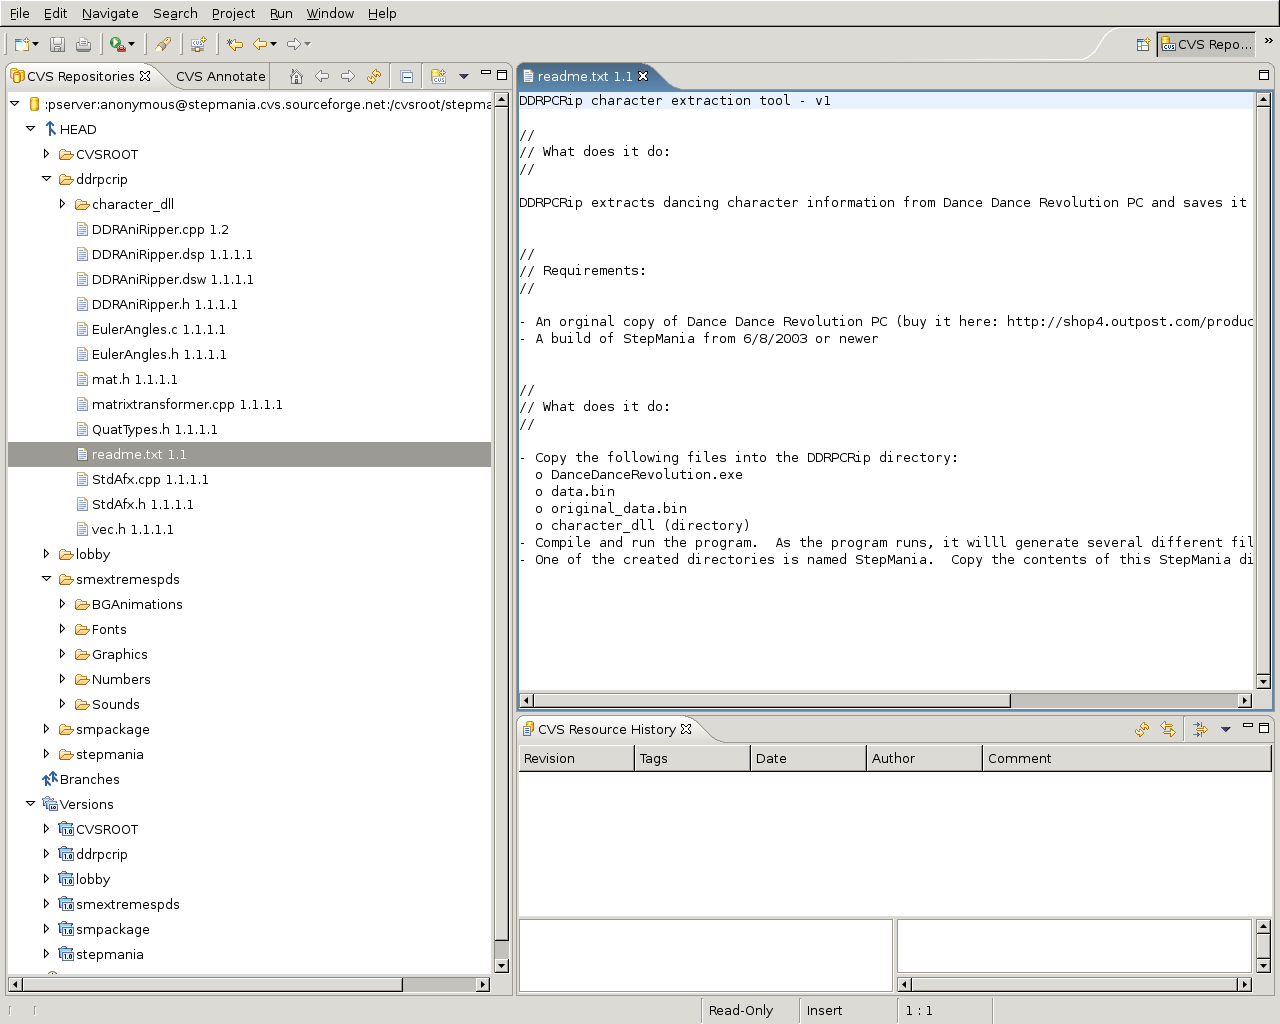Click Back arrow in CVS Repositories view toolbar
The height and width of the screenshot is (1024, 1280).
(x=322, y=76)
